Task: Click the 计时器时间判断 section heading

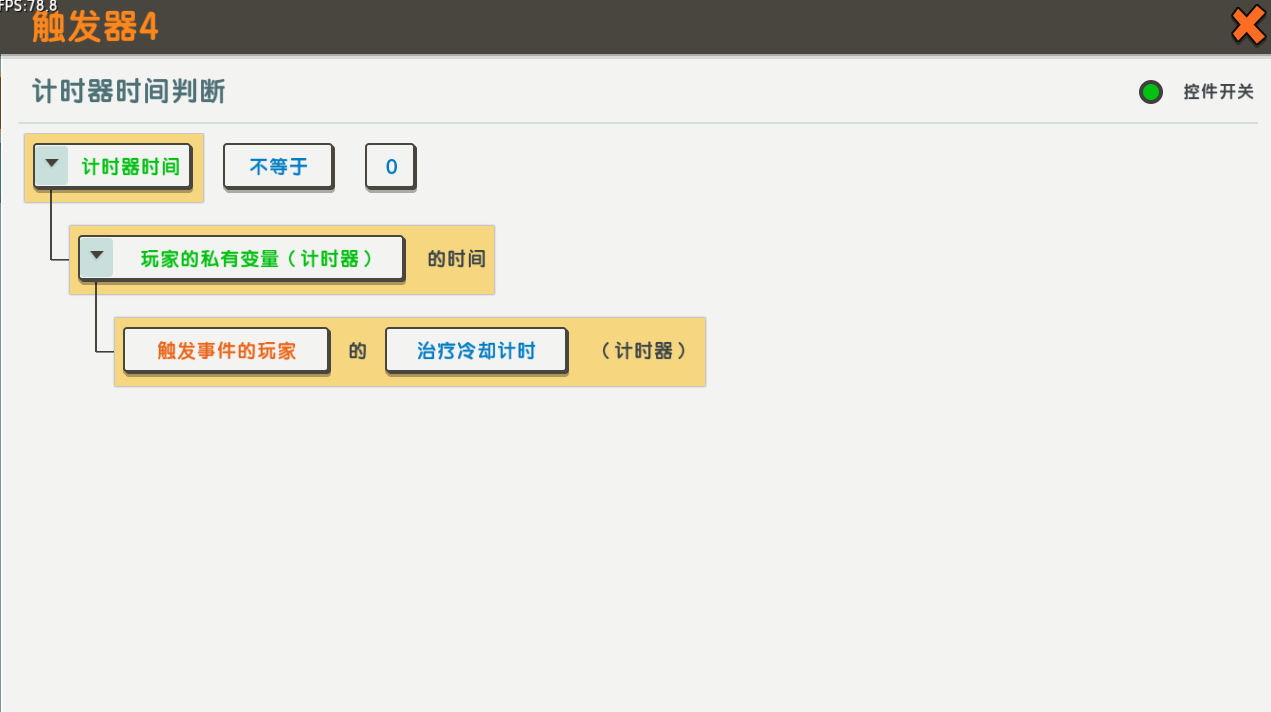Action: [x=129, y=92]
